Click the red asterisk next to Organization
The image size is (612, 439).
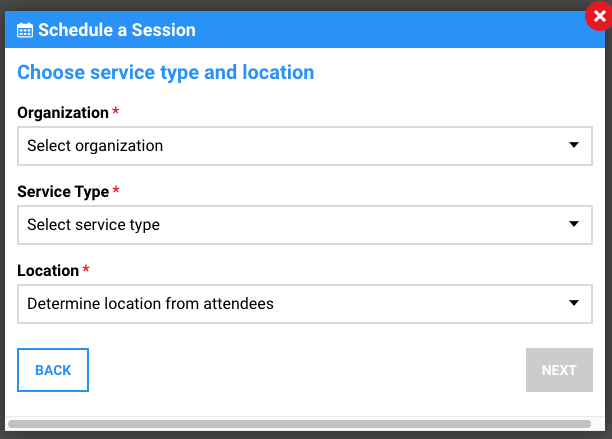[x=116, y=111]
